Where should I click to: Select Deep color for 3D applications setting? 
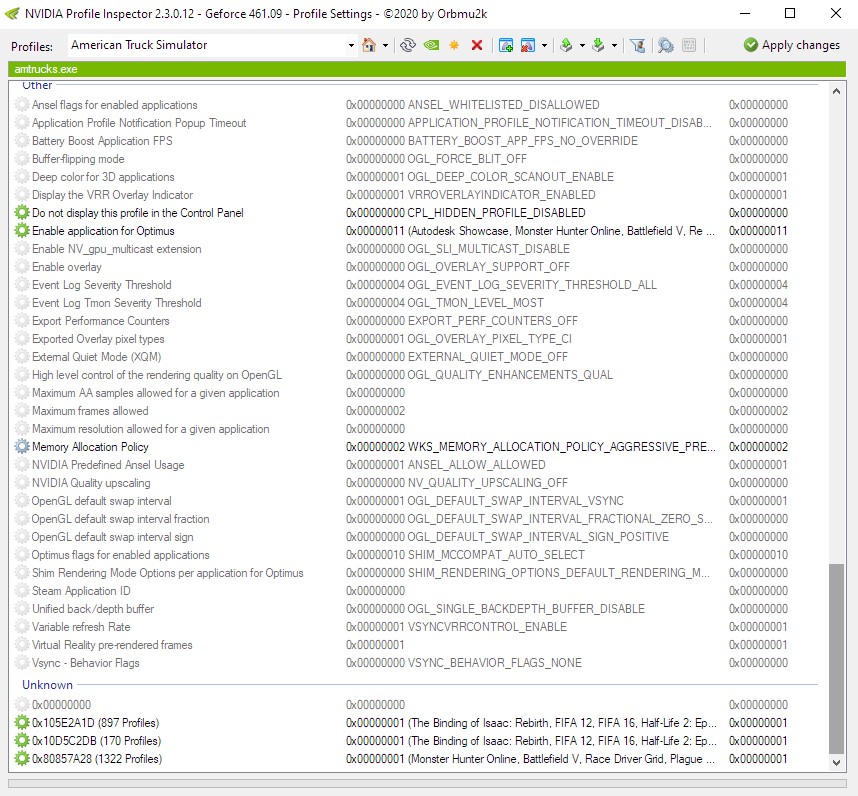417,177
